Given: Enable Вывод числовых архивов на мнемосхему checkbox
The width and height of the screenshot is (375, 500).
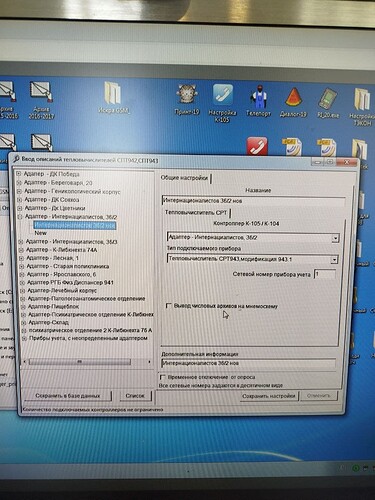Looking at the screenshot, I should click(x=169, y=306).
